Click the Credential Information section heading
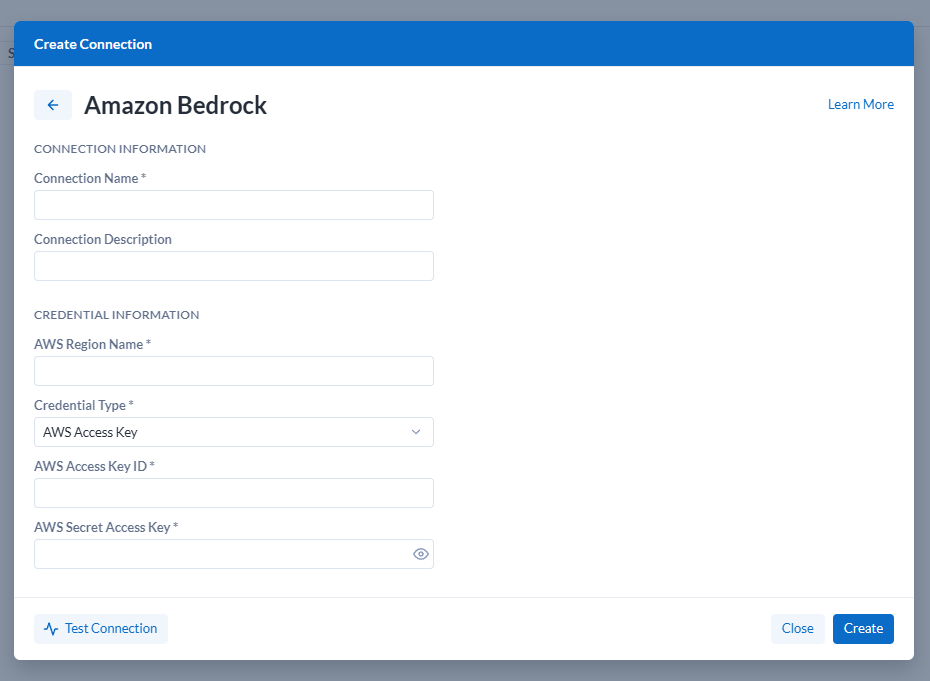The width and height of the screenshot is (930, 681). tap(116, 315)
